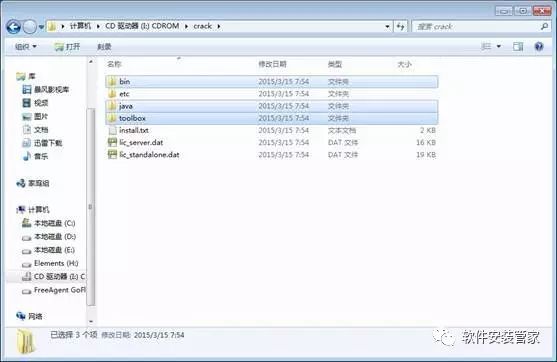This screenshot has width=557, height=362.
Task: Click the 刻录 (Burn) toolbar button
Action: pos(104,47)
